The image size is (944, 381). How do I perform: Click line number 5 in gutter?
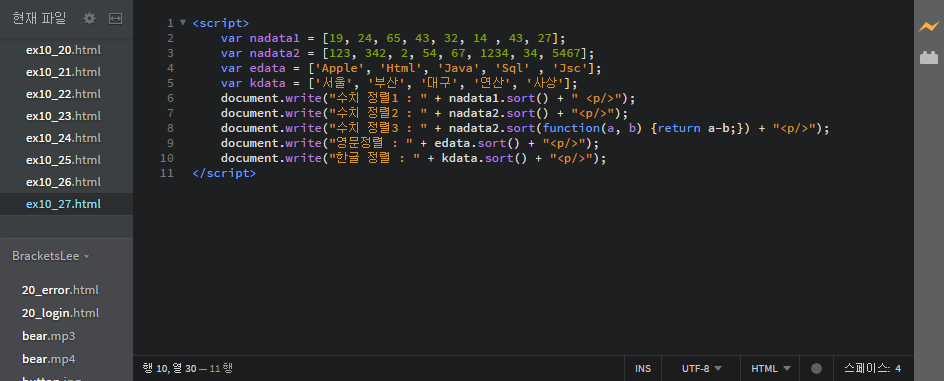click(170, 83)
